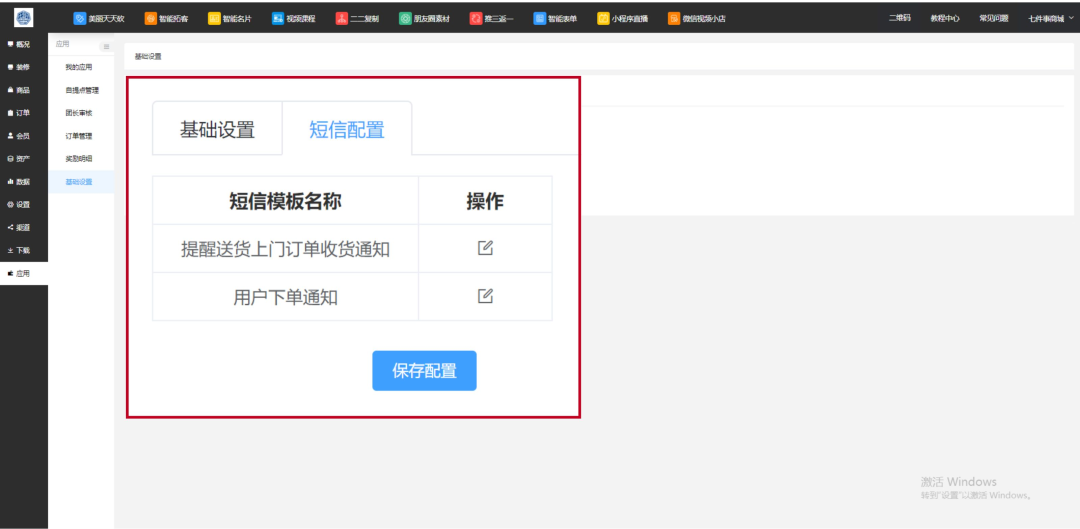Open the 微信视频小店 orange icon

674,19
